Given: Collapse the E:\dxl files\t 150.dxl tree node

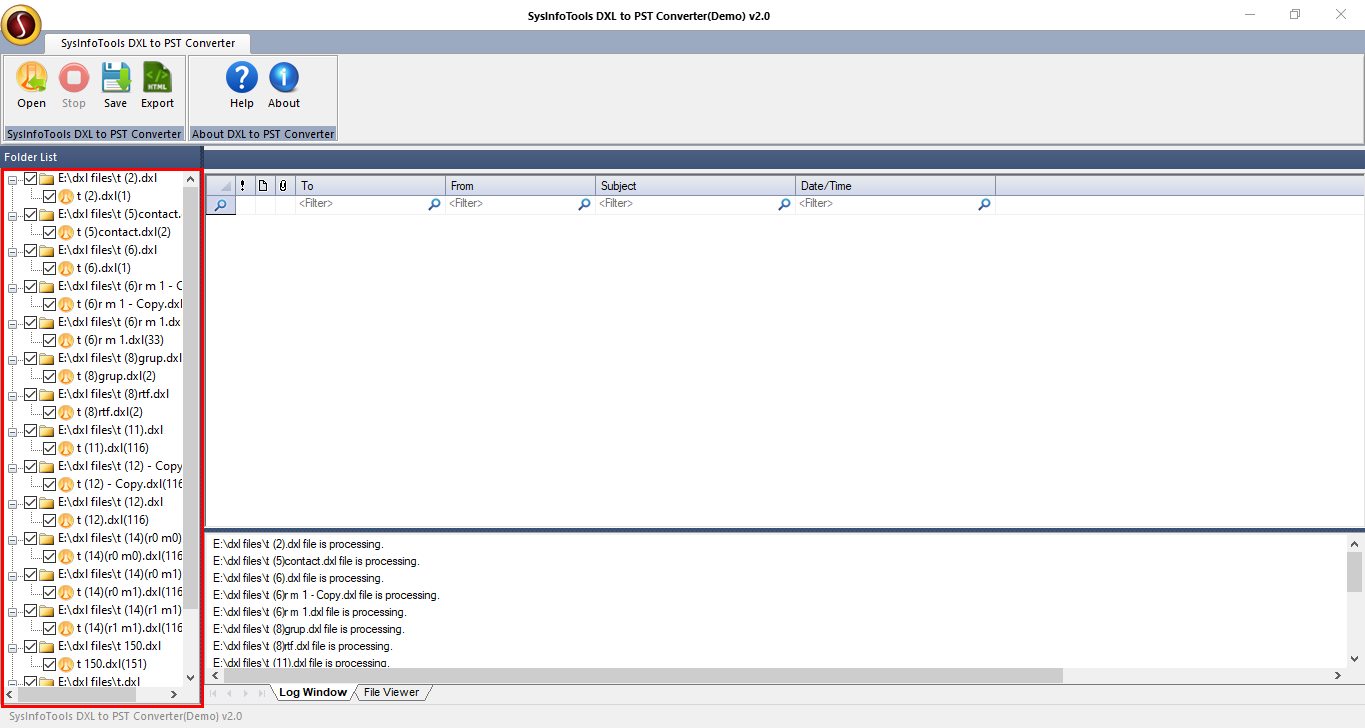Looking at the screenshot, I should tap(13, 647).
